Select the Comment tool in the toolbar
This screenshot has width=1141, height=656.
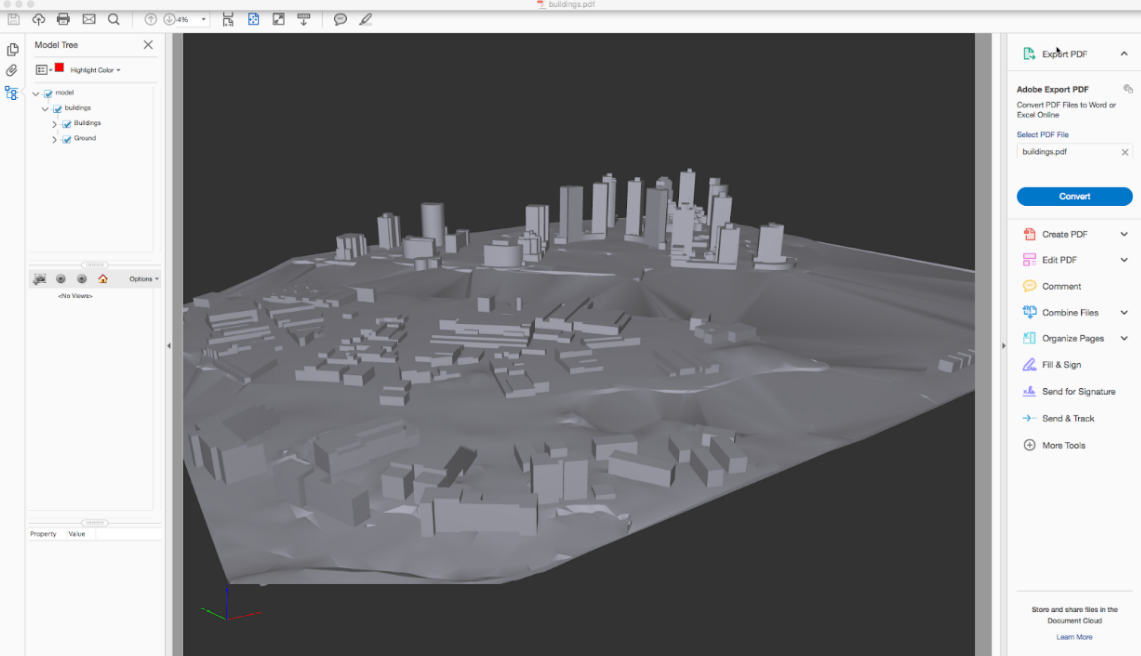(341, 18)
